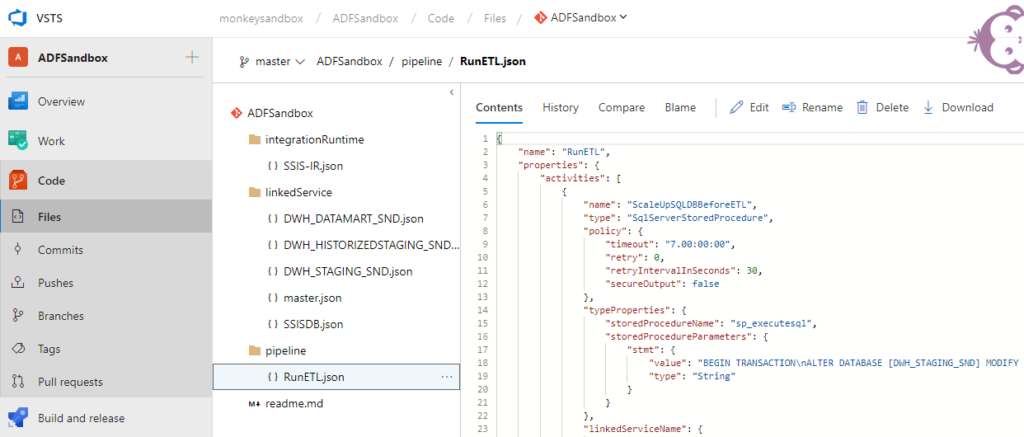Open the Commits sidebar icon

(18, 250)
